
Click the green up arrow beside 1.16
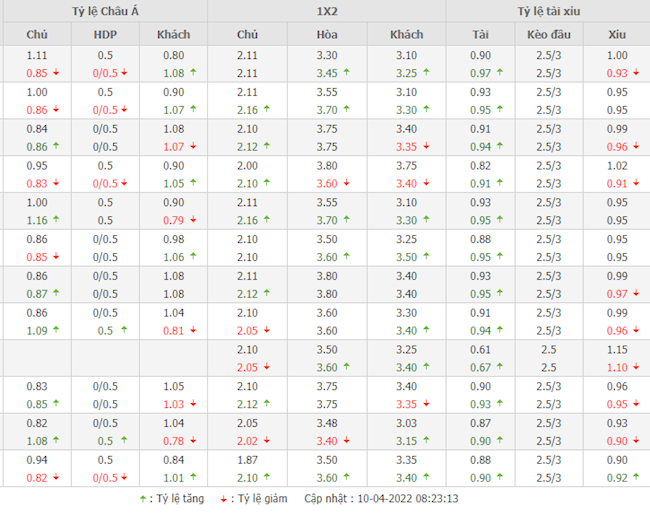pos(56,219)
